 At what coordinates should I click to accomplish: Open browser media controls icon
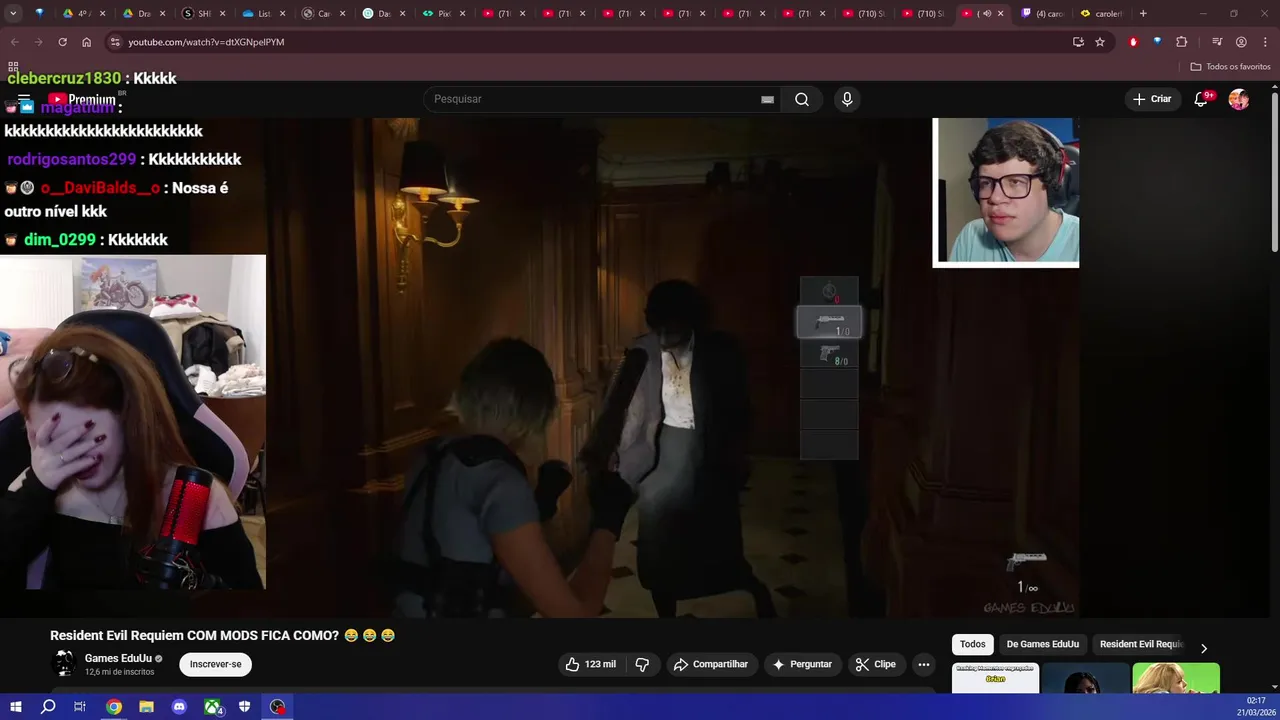pos(1217,42)
